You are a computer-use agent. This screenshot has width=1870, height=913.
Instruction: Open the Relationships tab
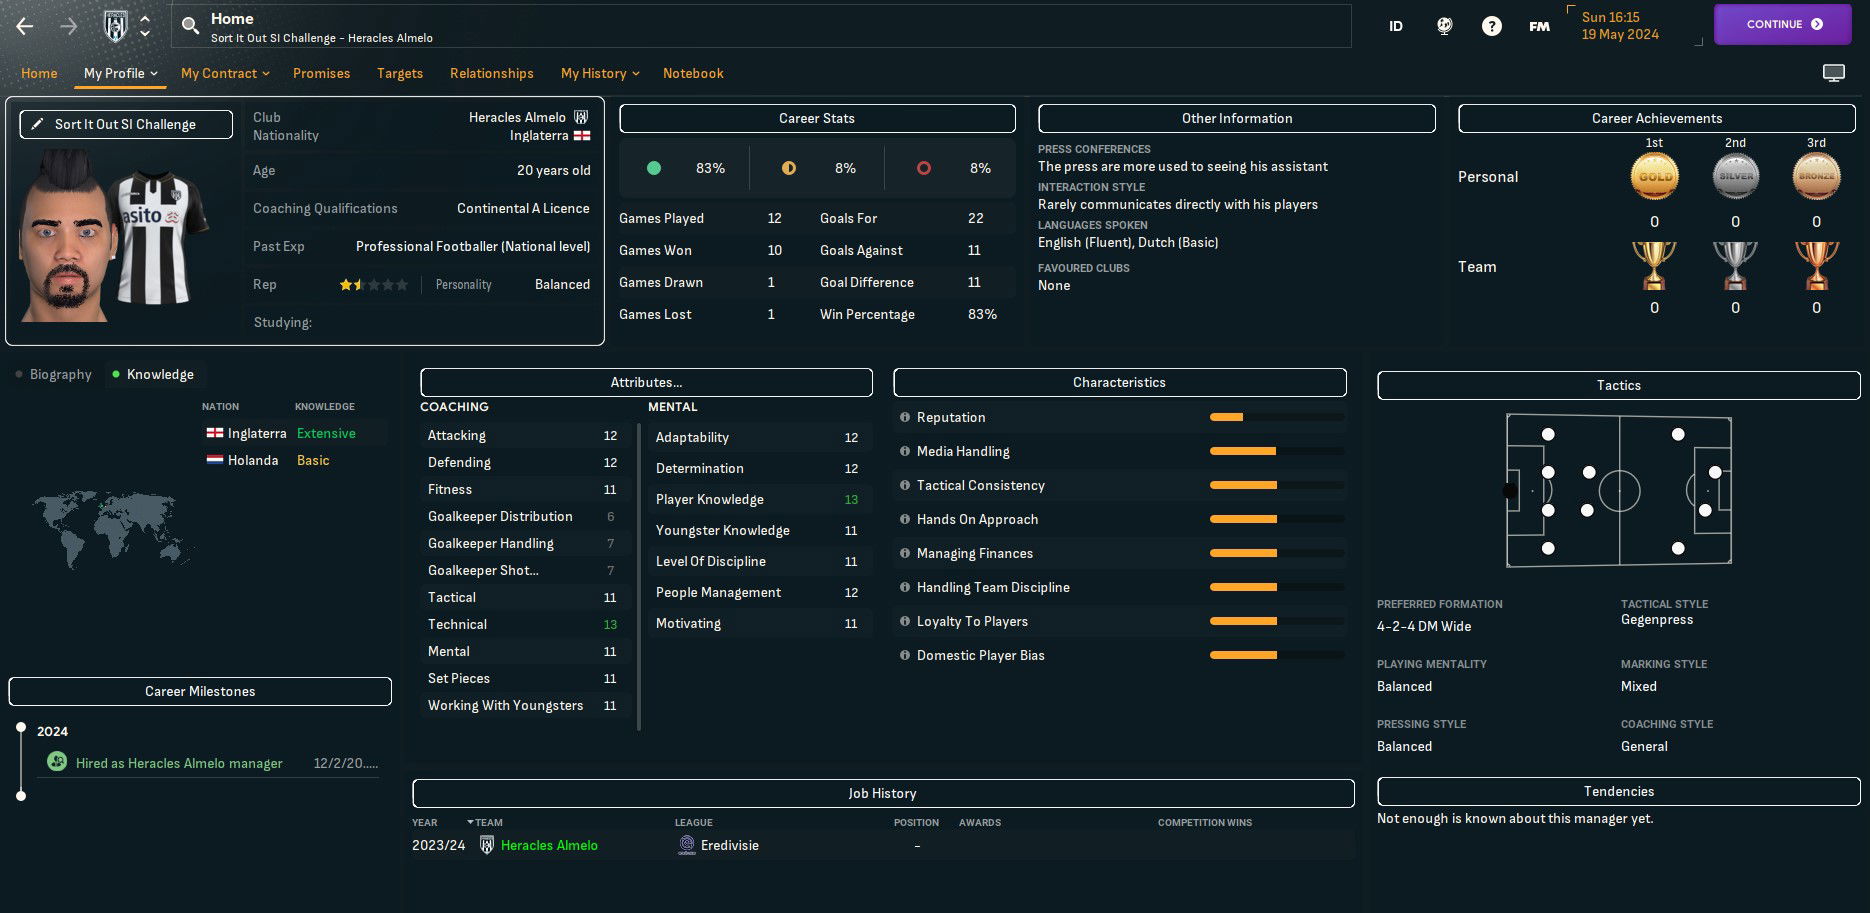click(492, 73)
